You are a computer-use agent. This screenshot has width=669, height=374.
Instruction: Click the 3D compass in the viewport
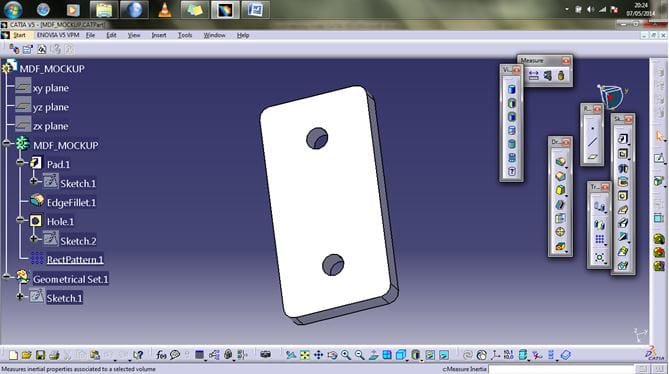point(612,96)
